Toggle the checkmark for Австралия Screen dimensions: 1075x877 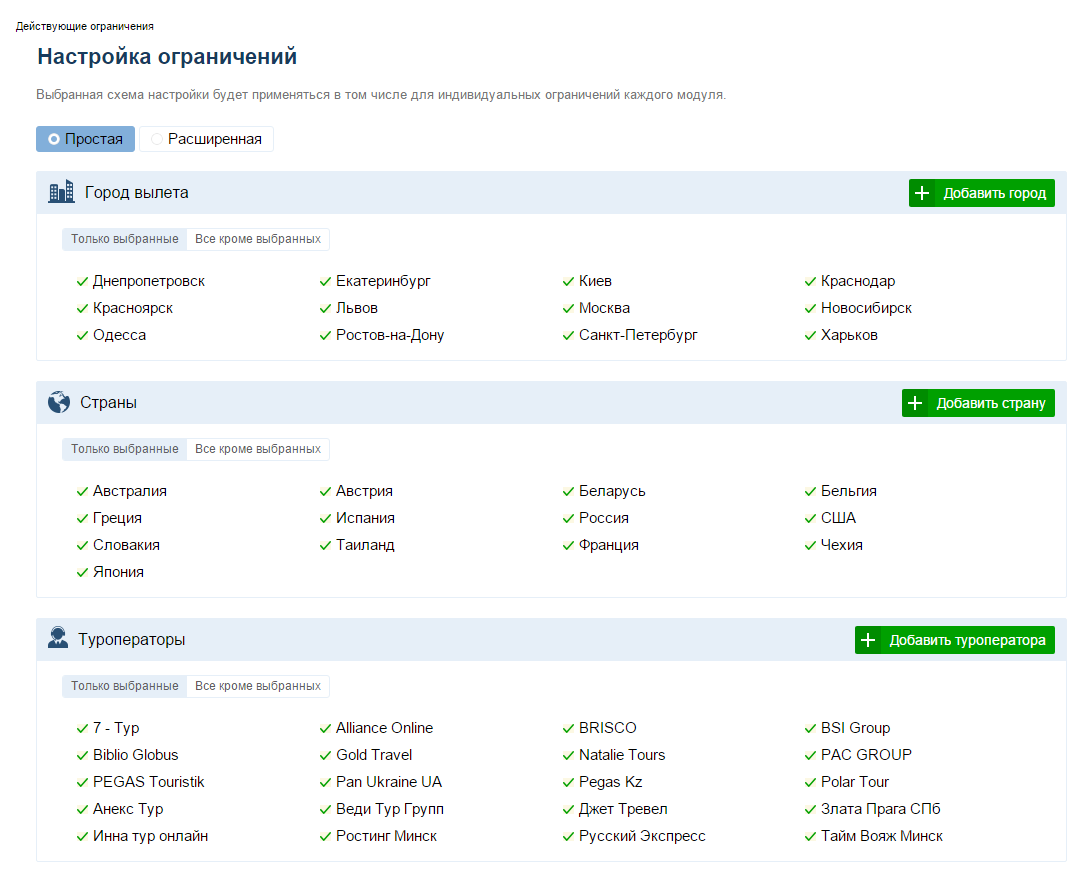pyautogui.click(x=82, y=492)
